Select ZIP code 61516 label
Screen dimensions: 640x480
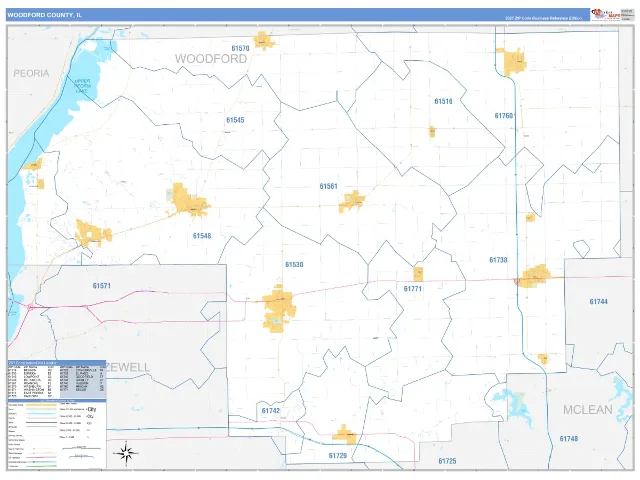point(443,101)
